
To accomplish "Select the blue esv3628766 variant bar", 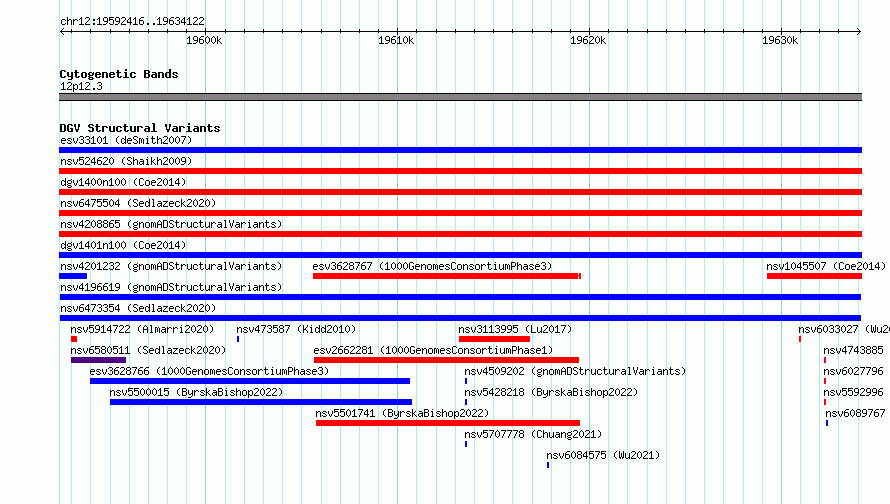I will [x=250, y=381].
